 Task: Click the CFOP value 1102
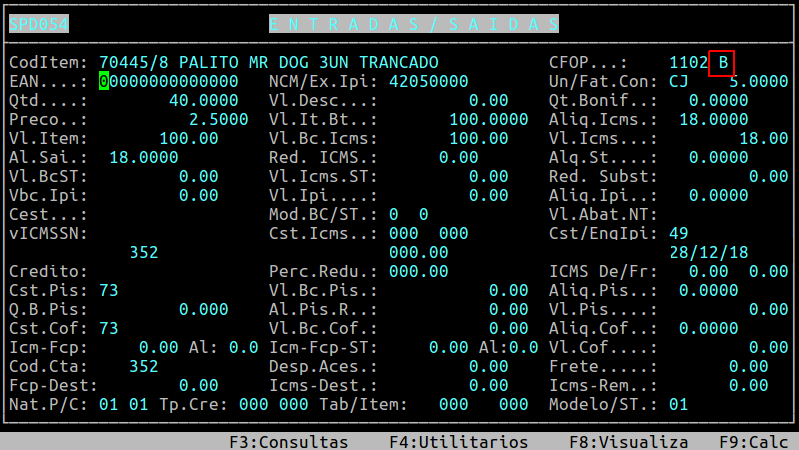pyautogui.click(x=689, y=62)
